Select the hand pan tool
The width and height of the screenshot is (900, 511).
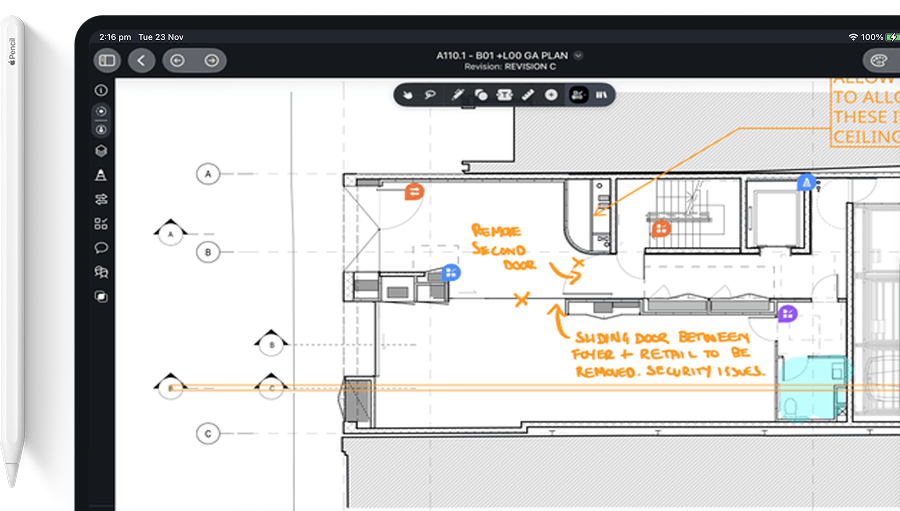(x=407, y=95)
